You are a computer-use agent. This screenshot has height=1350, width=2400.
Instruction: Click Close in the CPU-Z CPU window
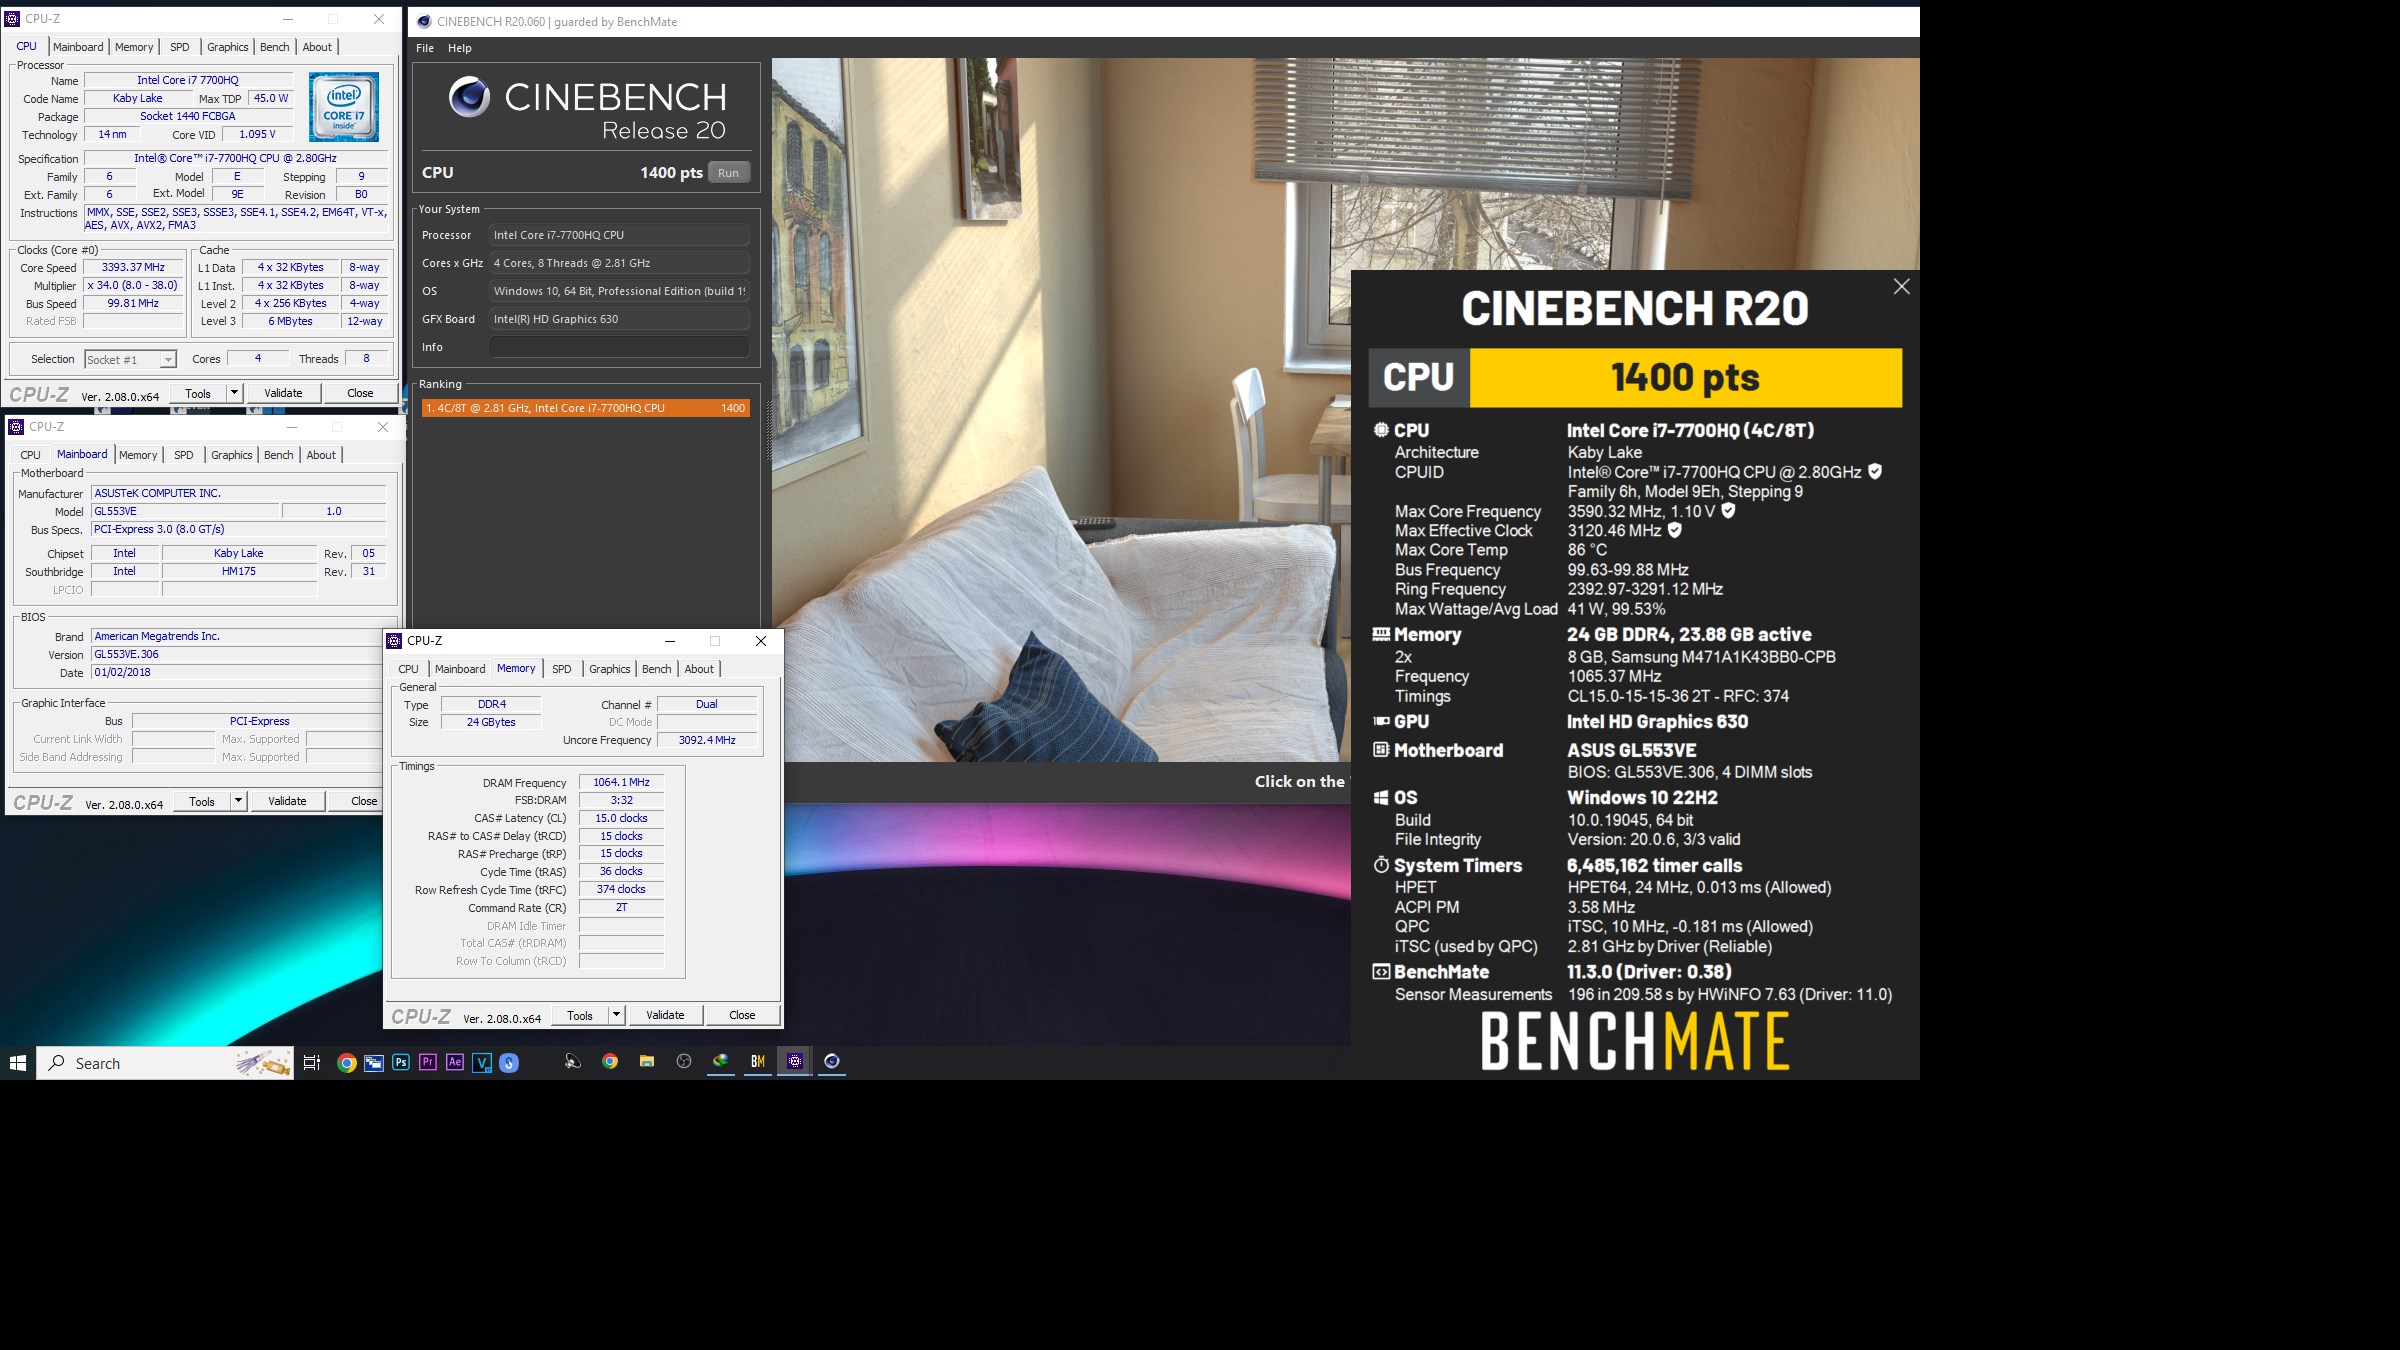(360, 393)
